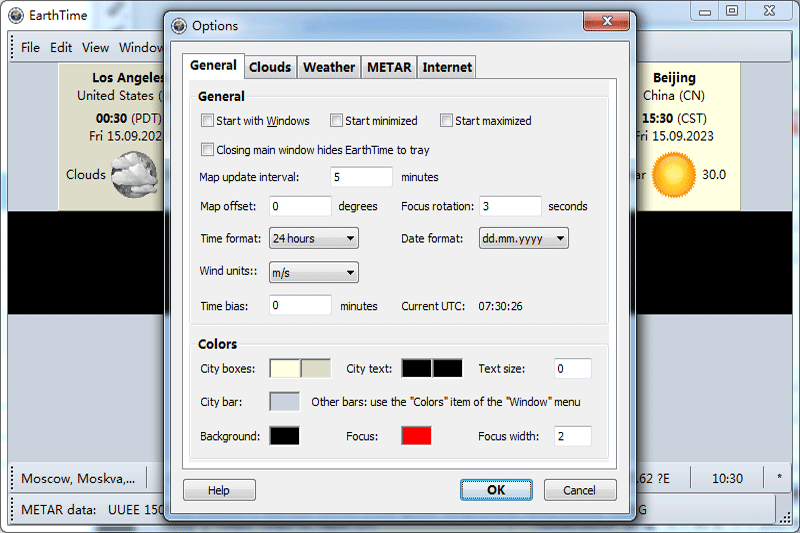Image resolution: width=800 pixels, height=533 pixels.
Task: Click the Options dialog title icon
Action: click(x=178, y=26)
